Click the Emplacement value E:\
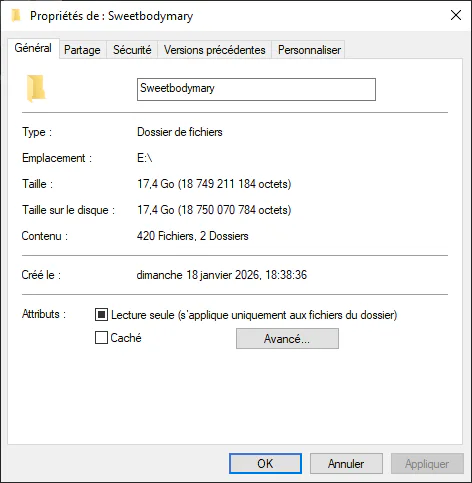The height and width of the screenshot is (483, 472). click(145, 158)
